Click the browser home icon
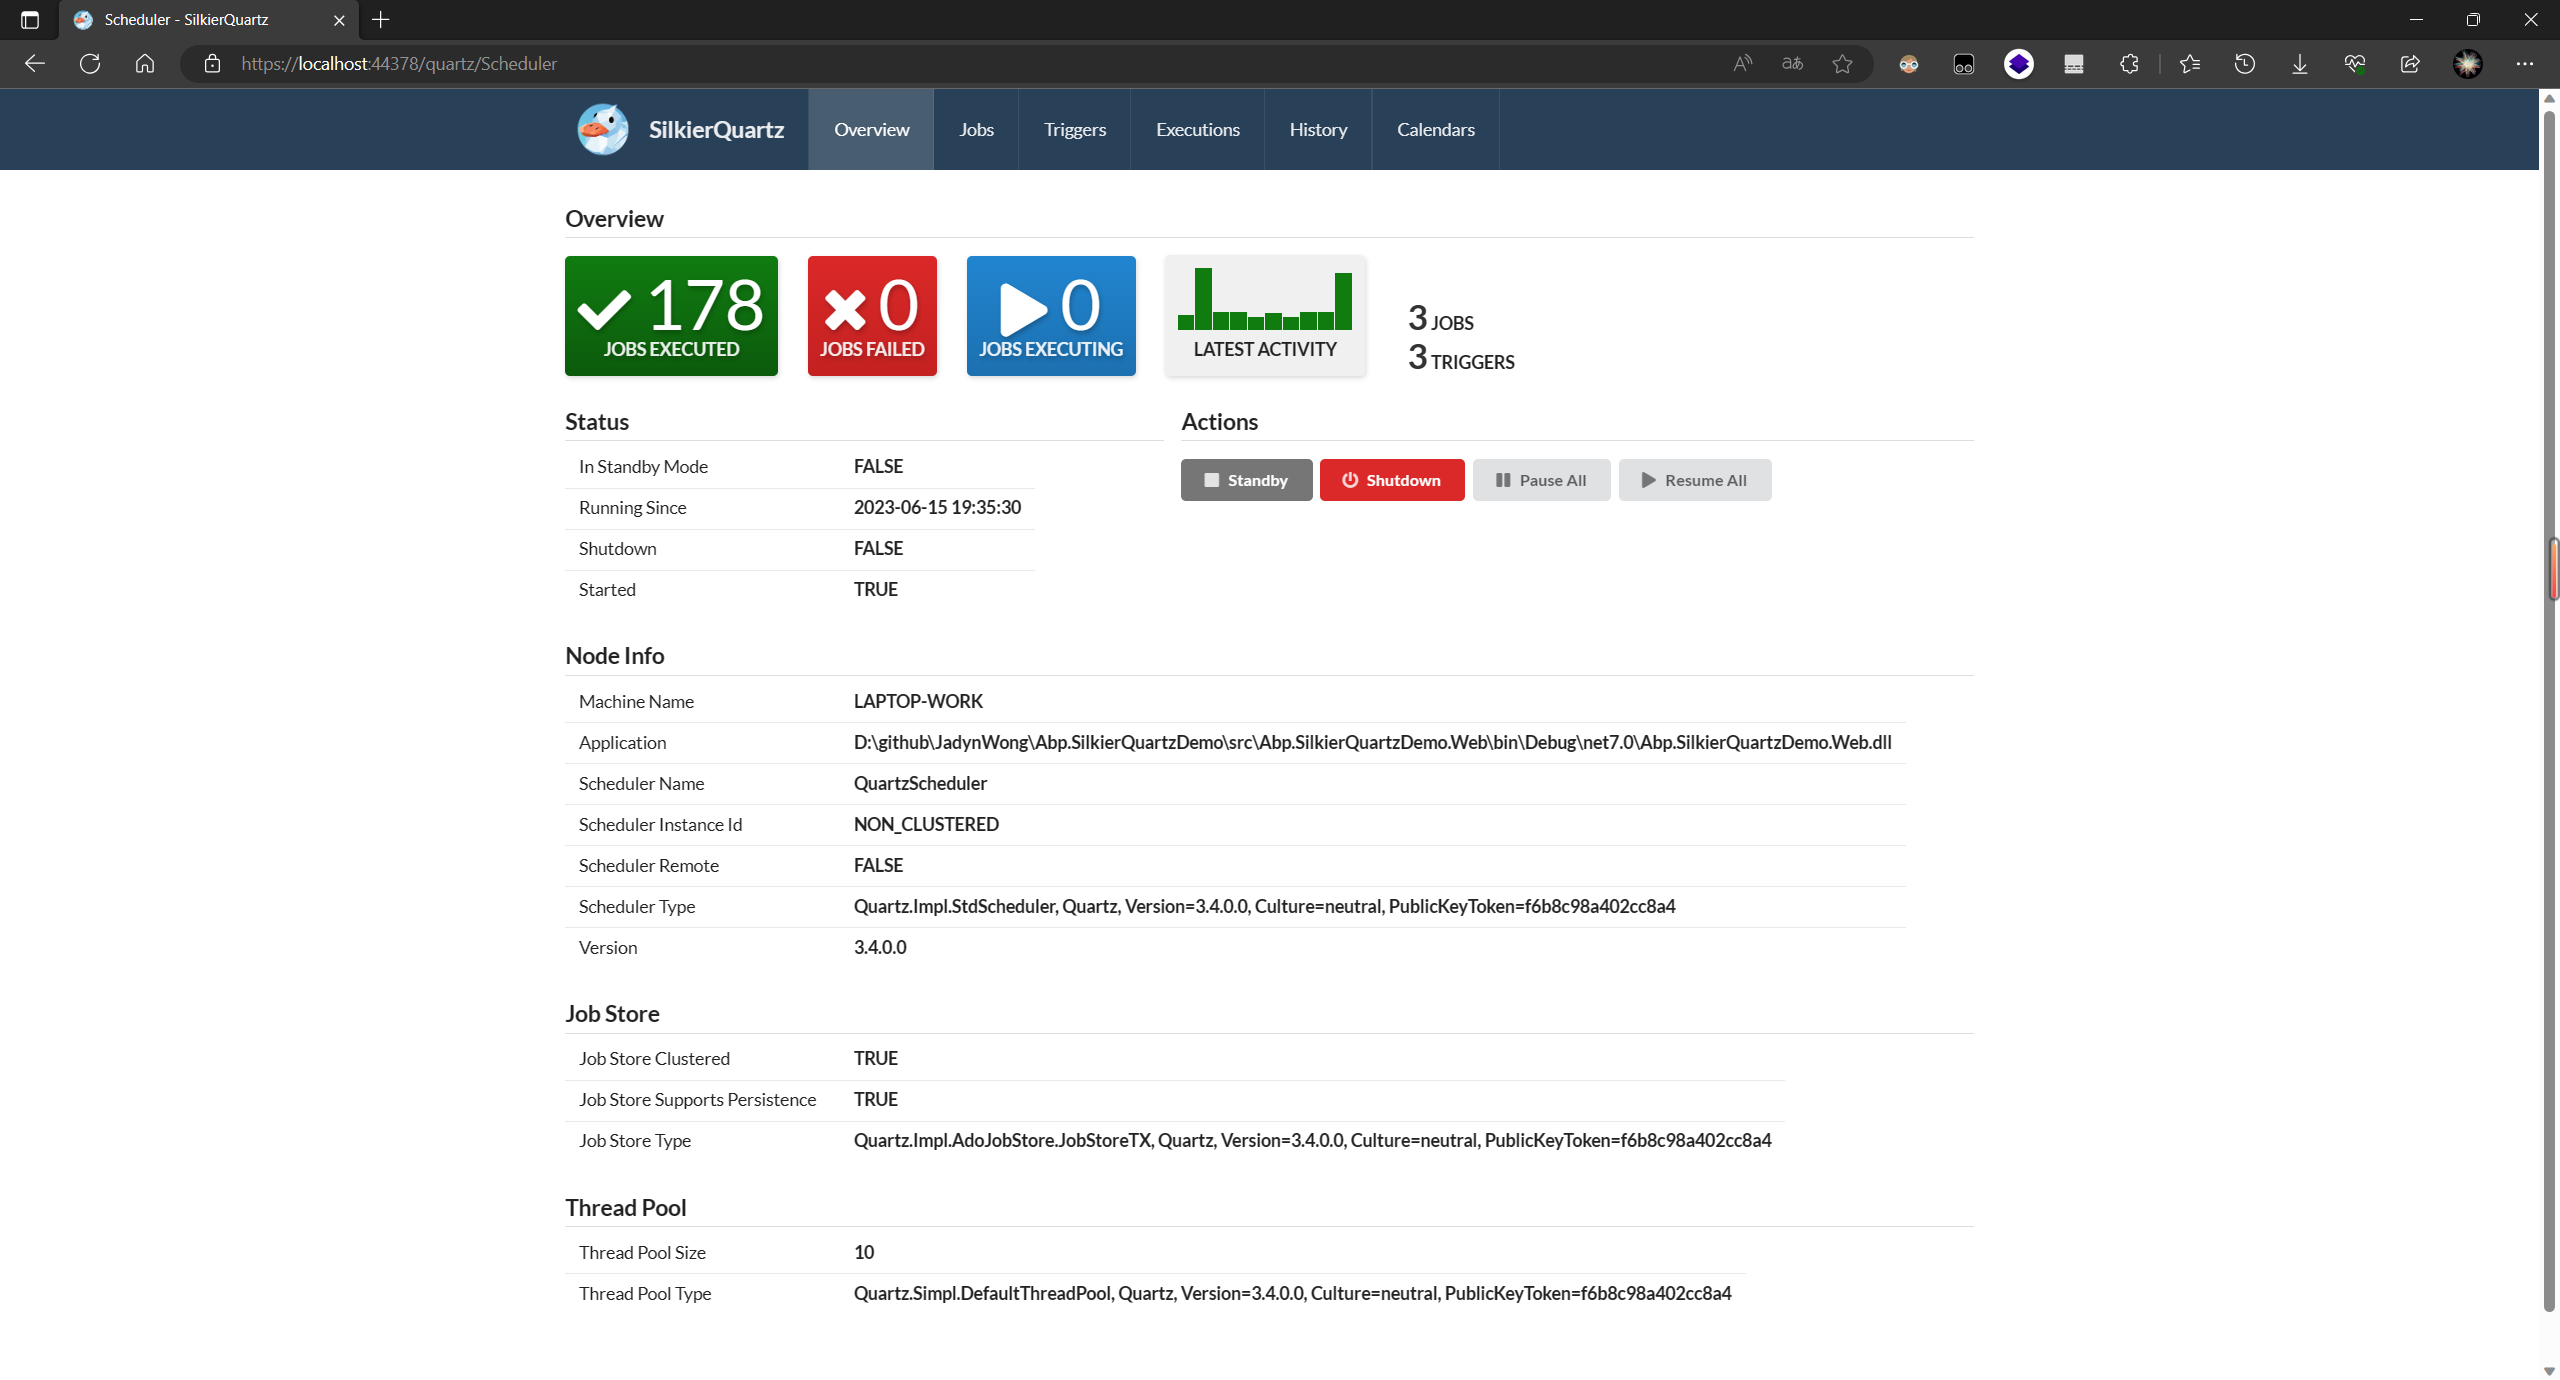 coord(145,64)
